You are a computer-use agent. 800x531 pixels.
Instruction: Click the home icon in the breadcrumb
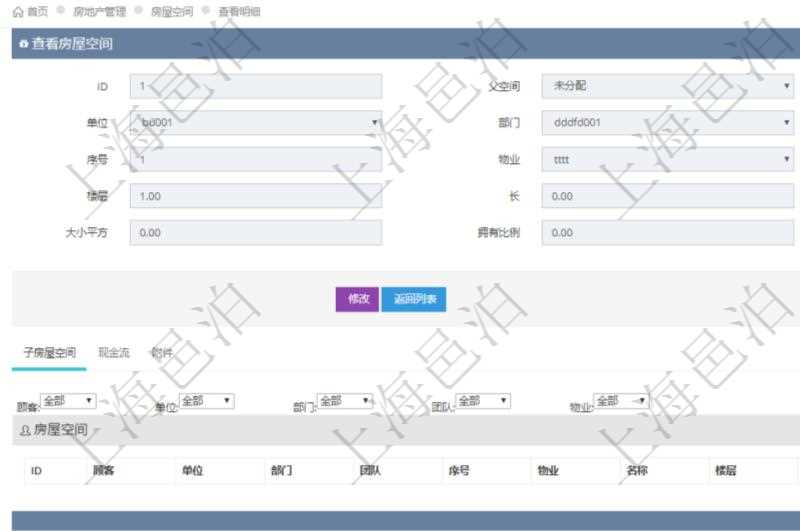pos(18,12)
